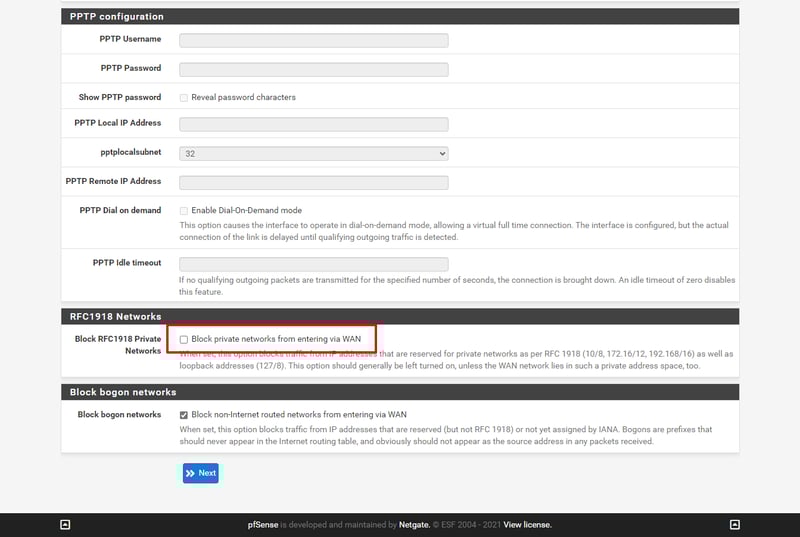This screenshot has width=800, height=537.
Task: Enable Dial-On-Demand mode checkbox
Action: click(x=184, y=211)
